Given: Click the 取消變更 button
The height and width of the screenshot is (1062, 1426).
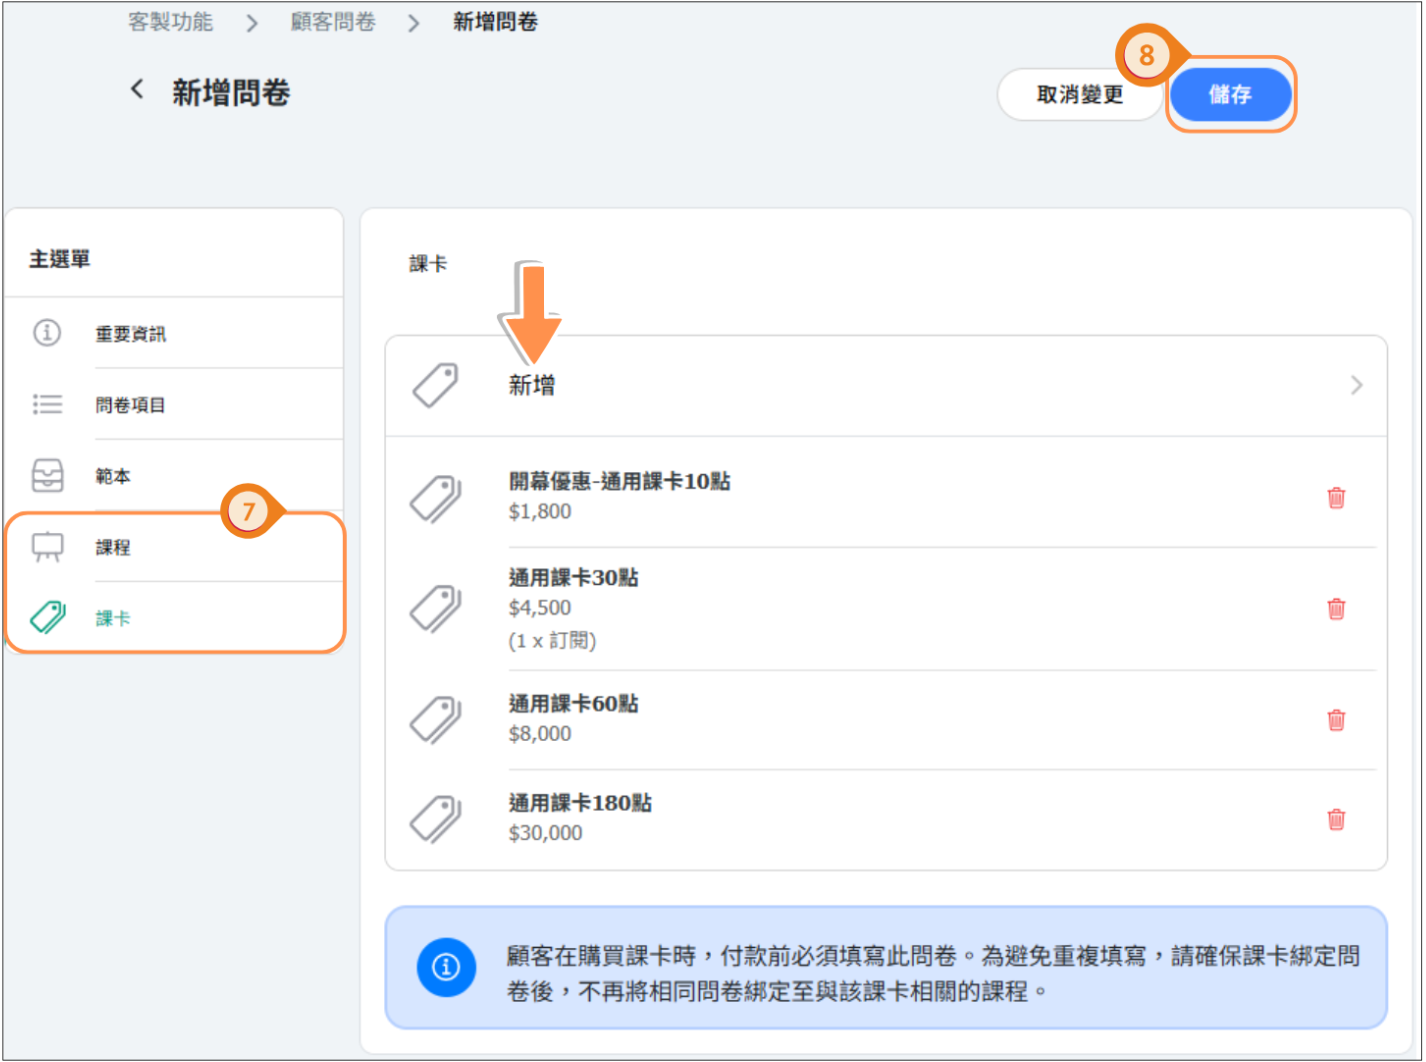Looking at the screenshot, I should 1079,95.
